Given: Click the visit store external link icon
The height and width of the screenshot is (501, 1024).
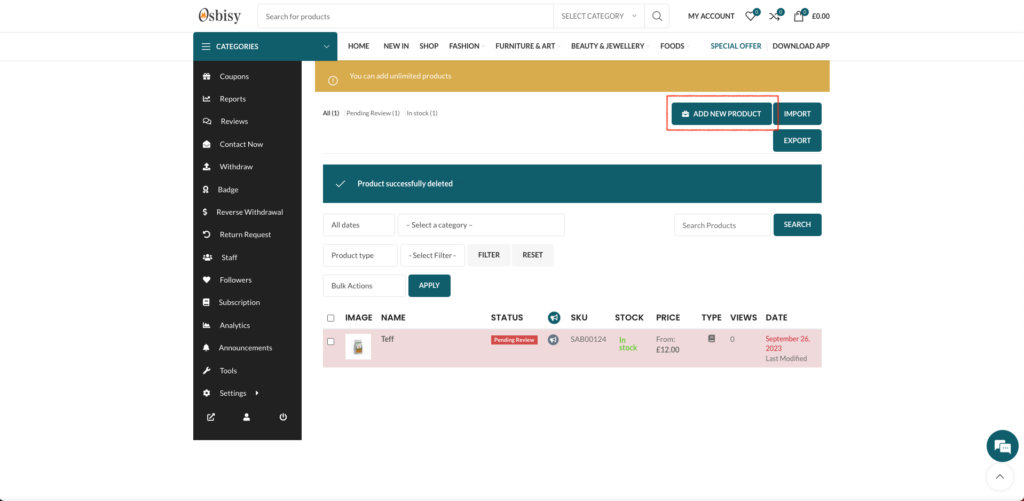Looking at the screenshot, I should 210,417.
